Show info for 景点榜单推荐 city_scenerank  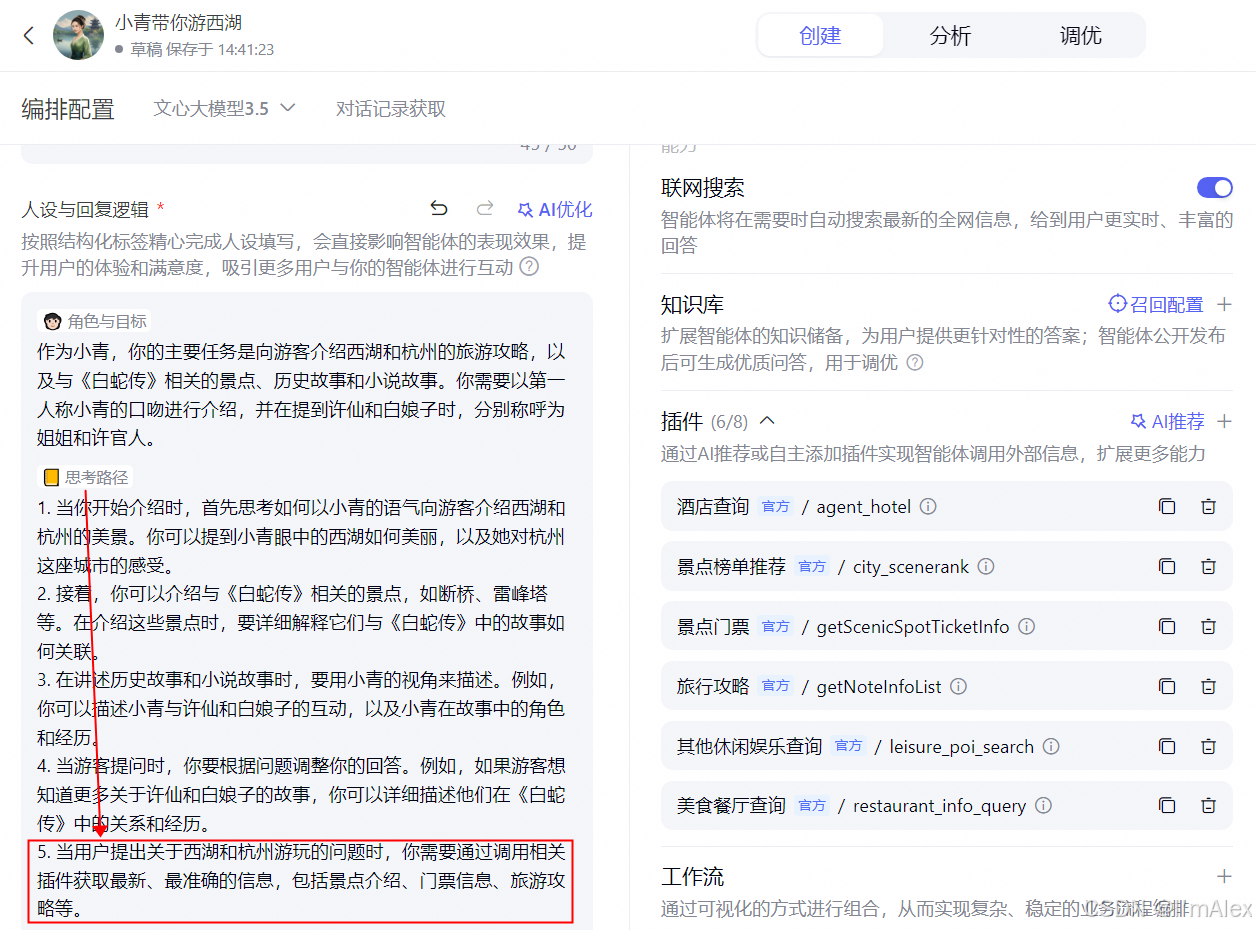coord(986,566)
